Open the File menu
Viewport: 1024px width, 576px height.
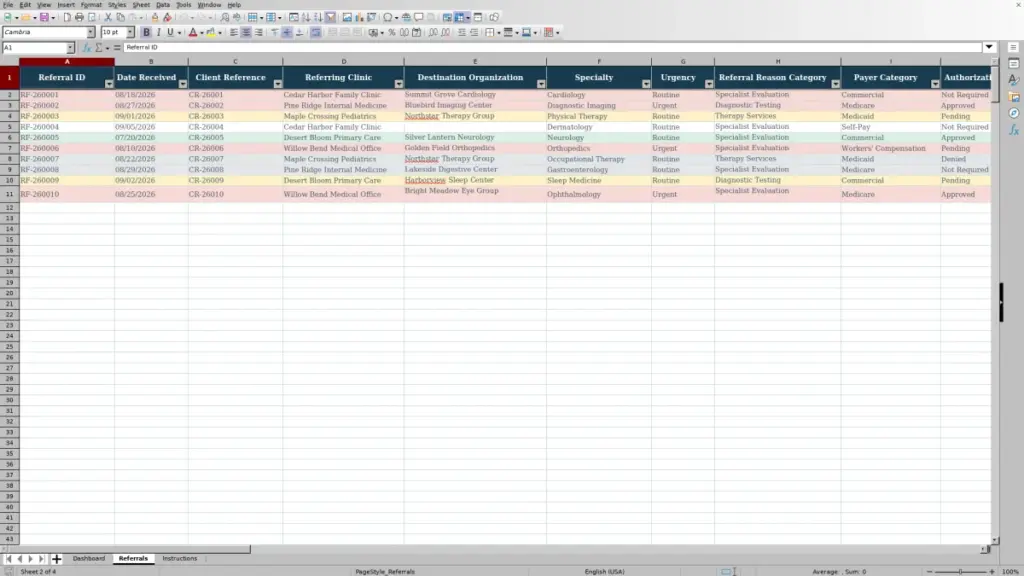click(8, 5)
